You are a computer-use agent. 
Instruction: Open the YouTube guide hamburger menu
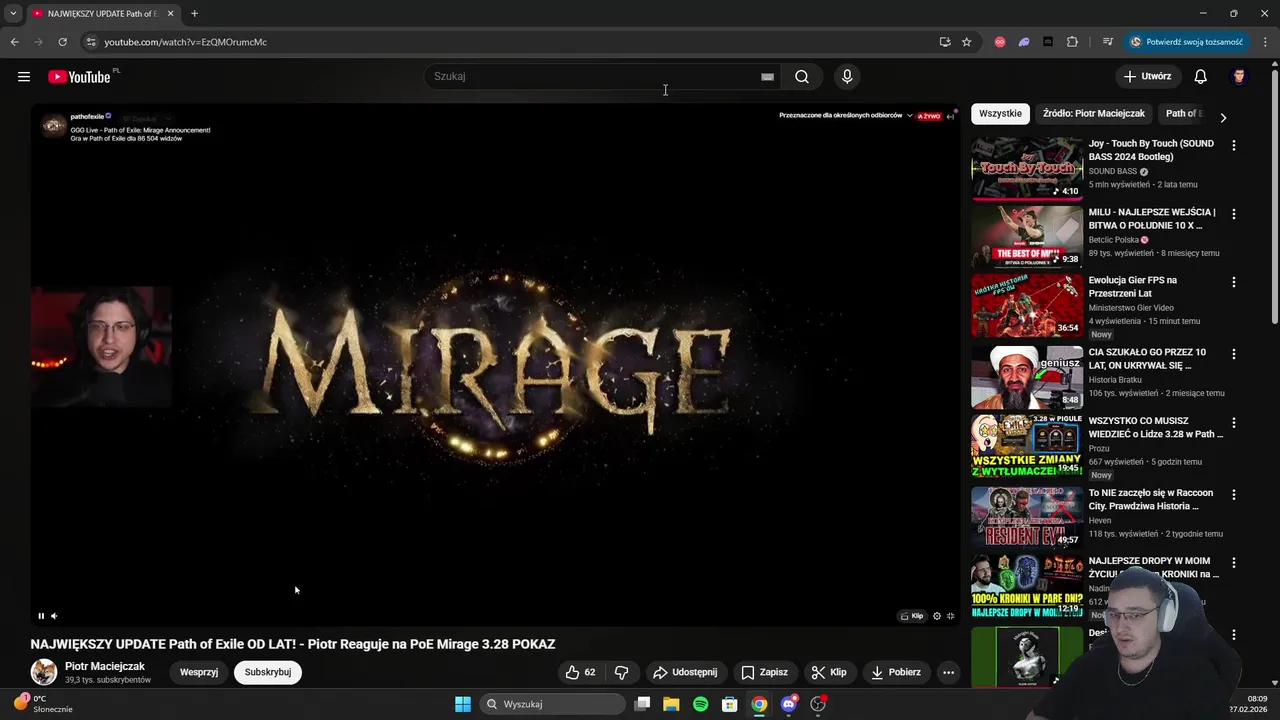click(x=24, y=77)
